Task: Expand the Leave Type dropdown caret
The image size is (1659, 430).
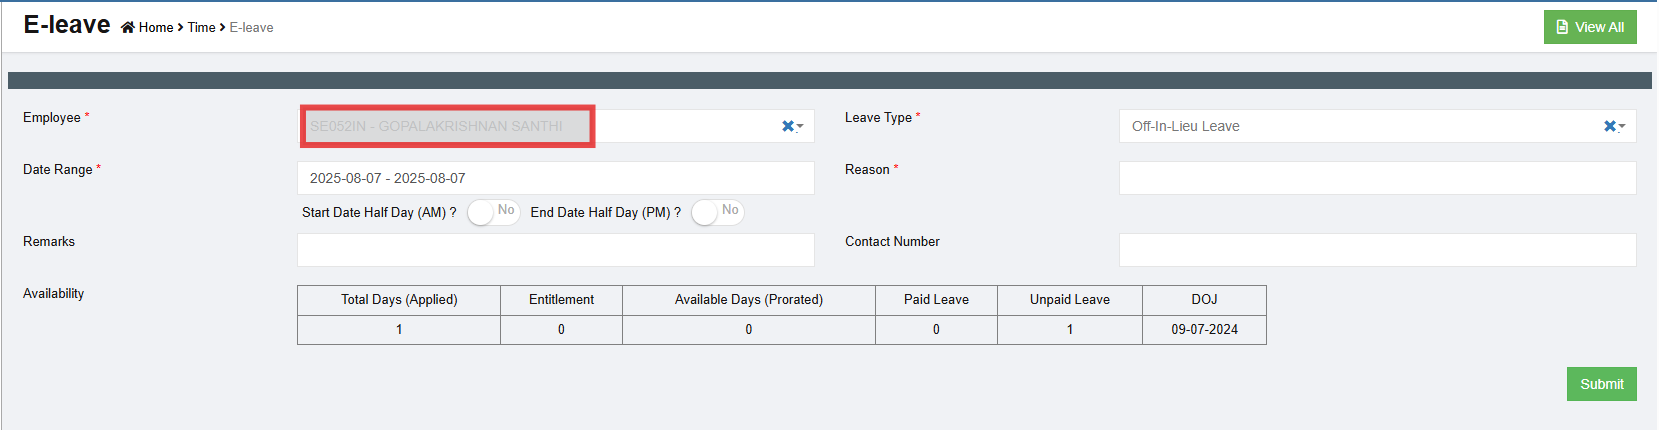Action: (x=1622, y=127)
